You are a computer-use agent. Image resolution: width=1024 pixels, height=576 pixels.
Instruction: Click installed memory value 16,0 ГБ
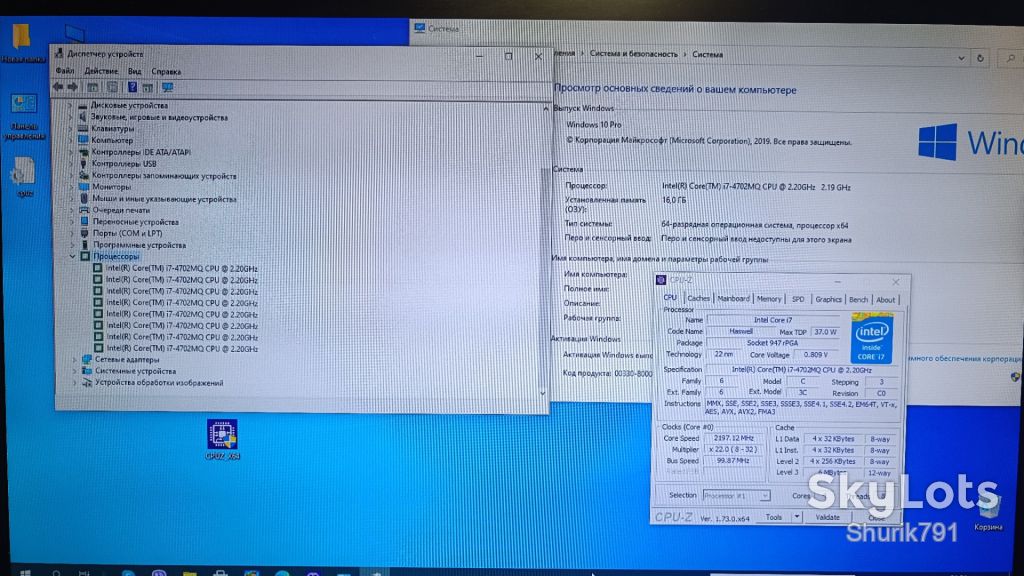tap(674, 200)
